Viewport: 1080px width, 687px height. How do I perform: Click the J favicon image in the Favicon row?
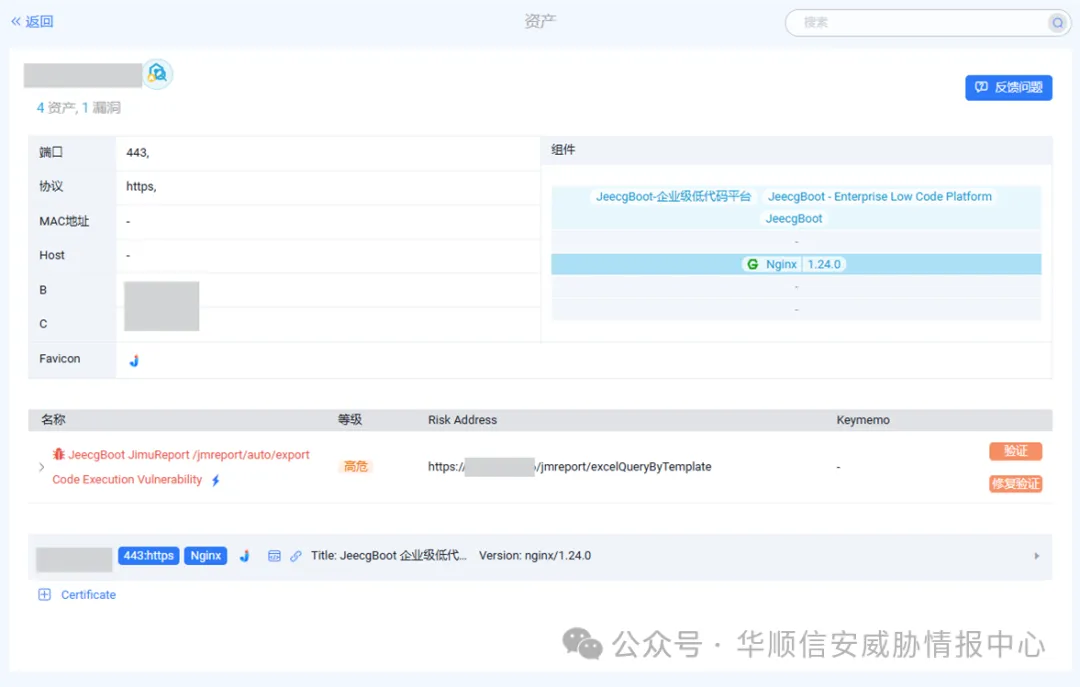click(x=134, y=360)
